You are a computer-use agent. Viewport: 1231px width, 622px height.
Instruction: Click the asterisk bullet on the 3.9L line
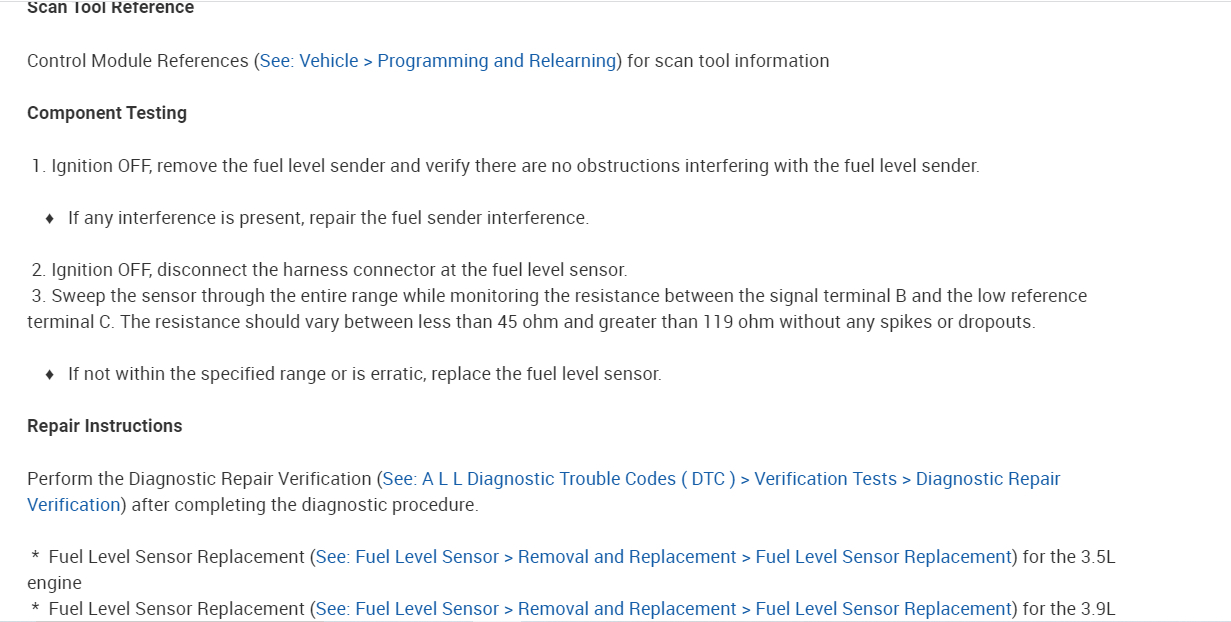point(35,610)
